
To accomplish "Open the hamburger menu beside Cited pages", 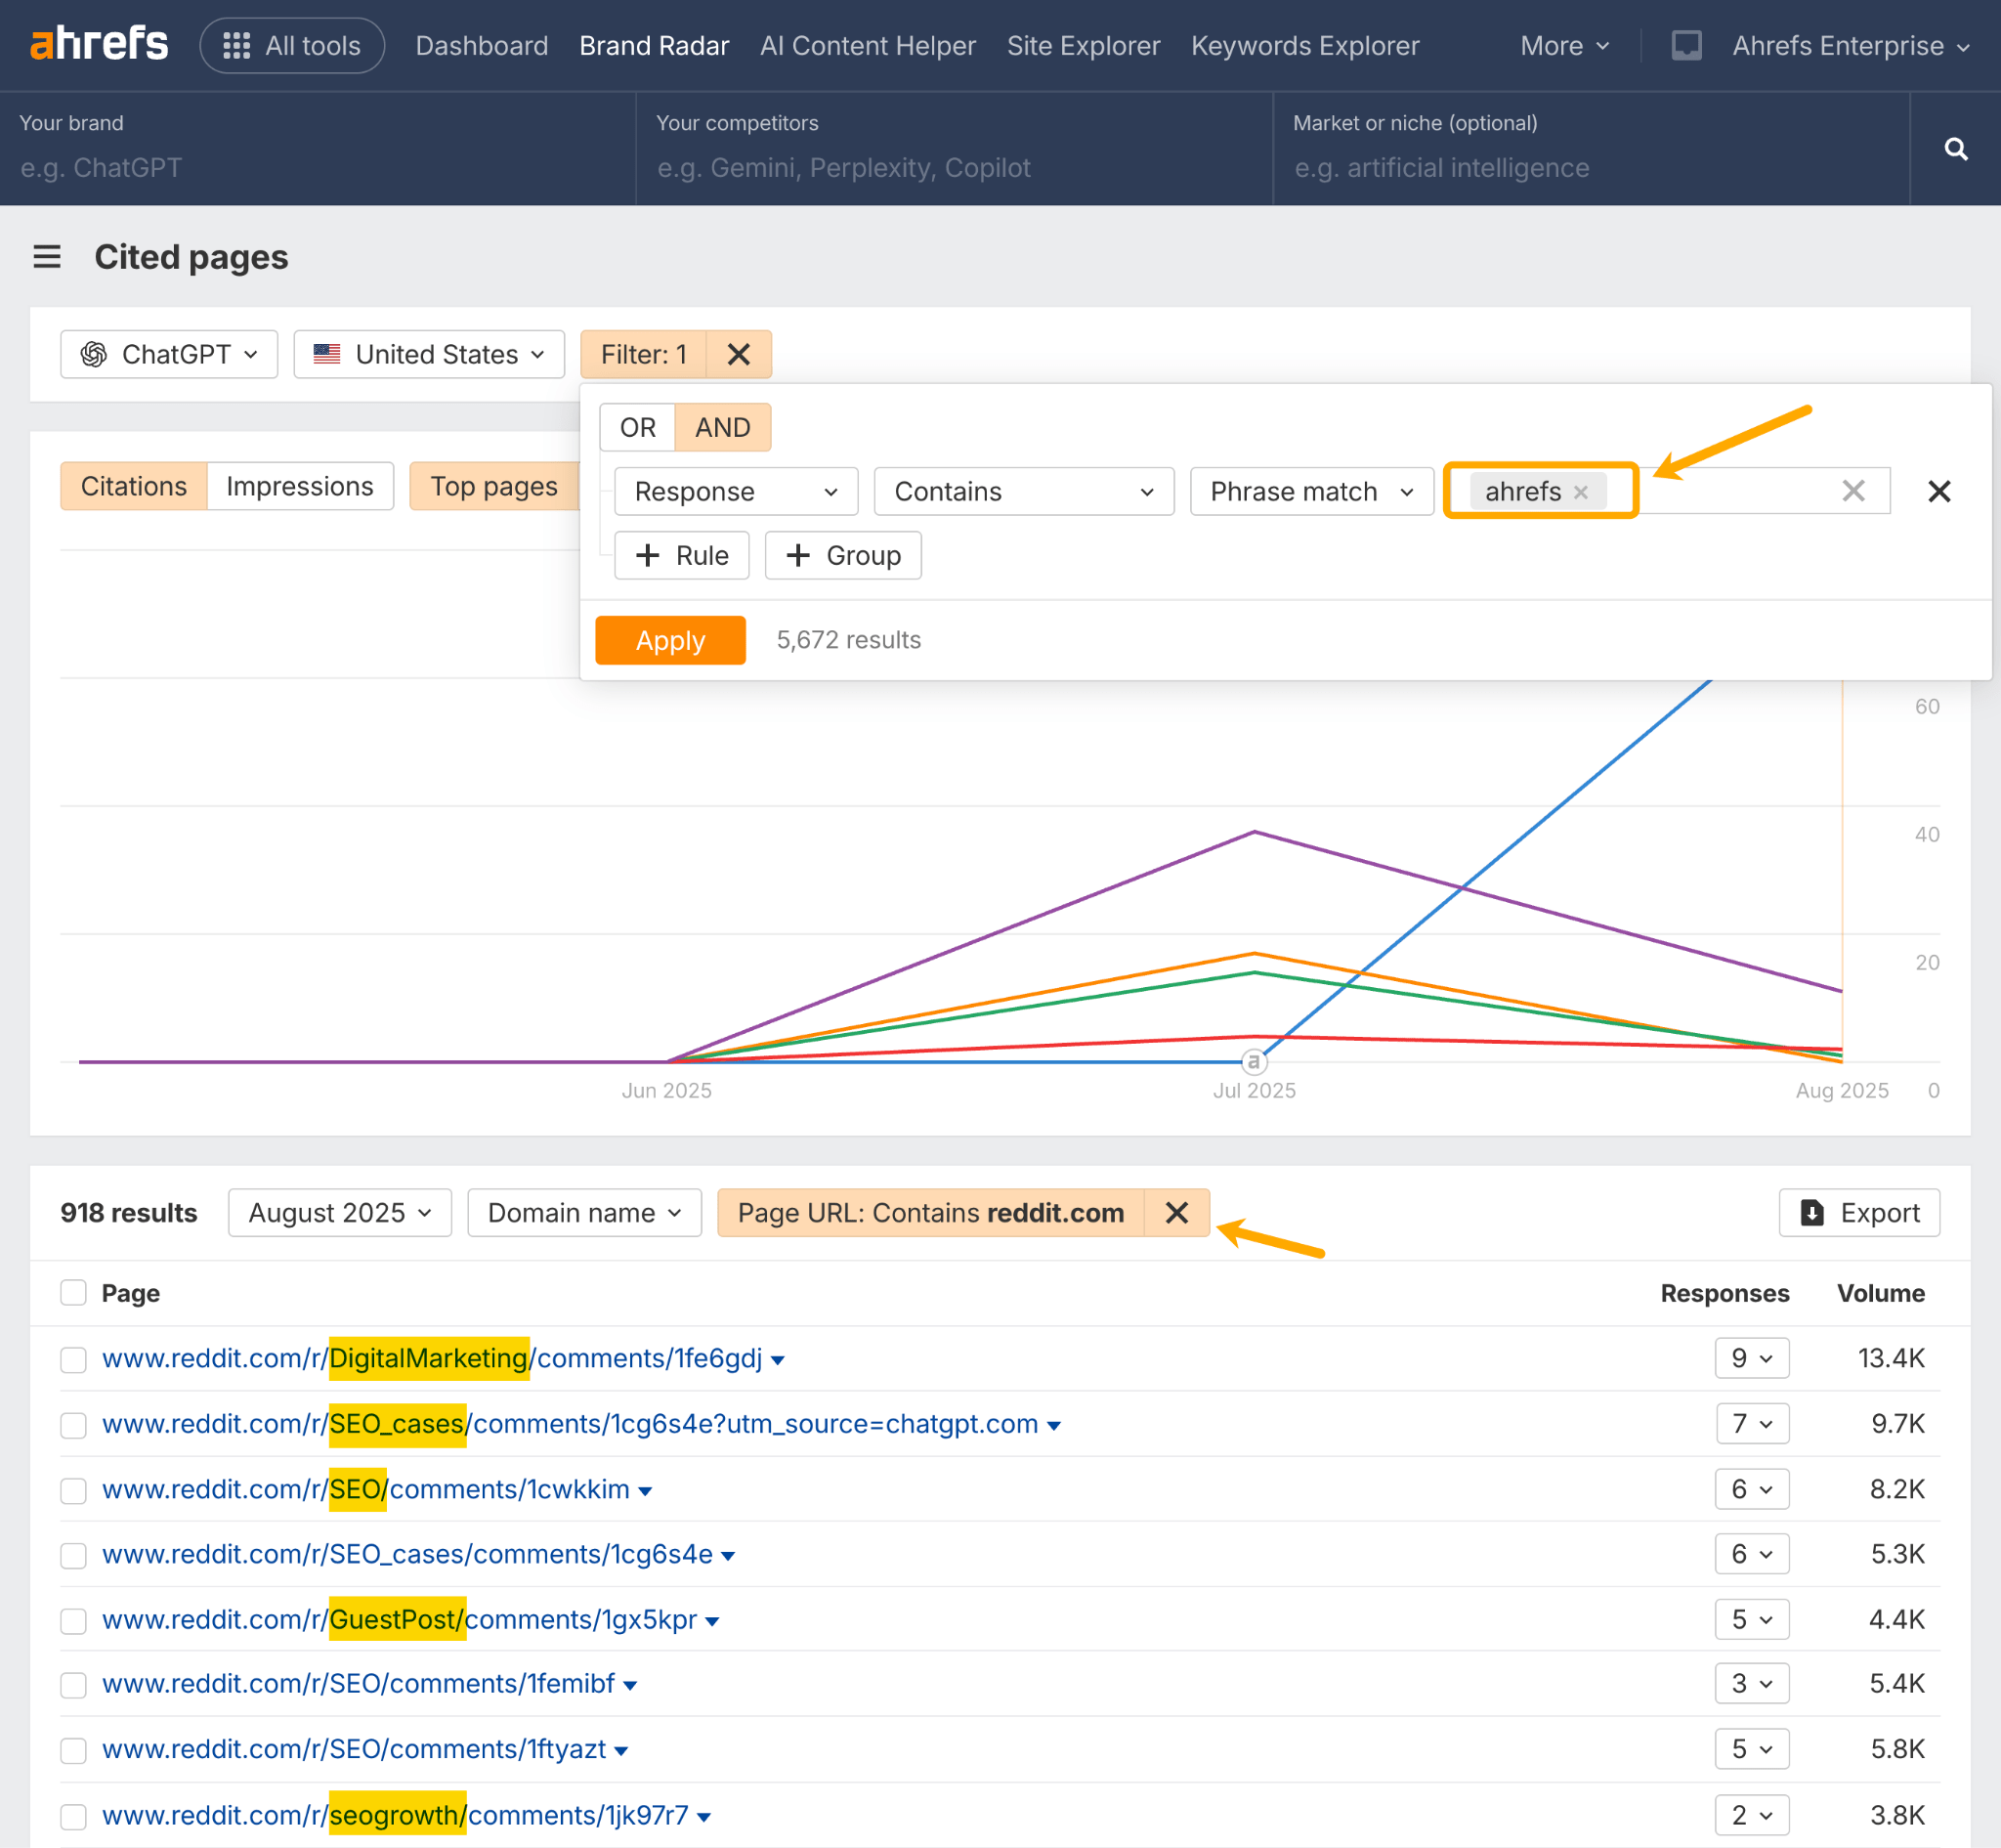I will tap(47, 257).
